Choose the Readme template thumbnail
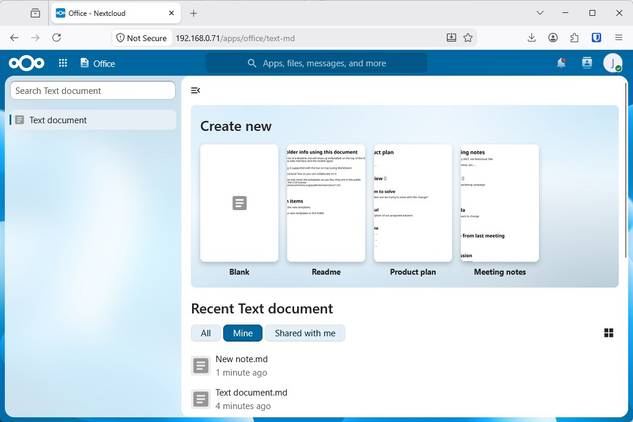 (x=326, y=203)
